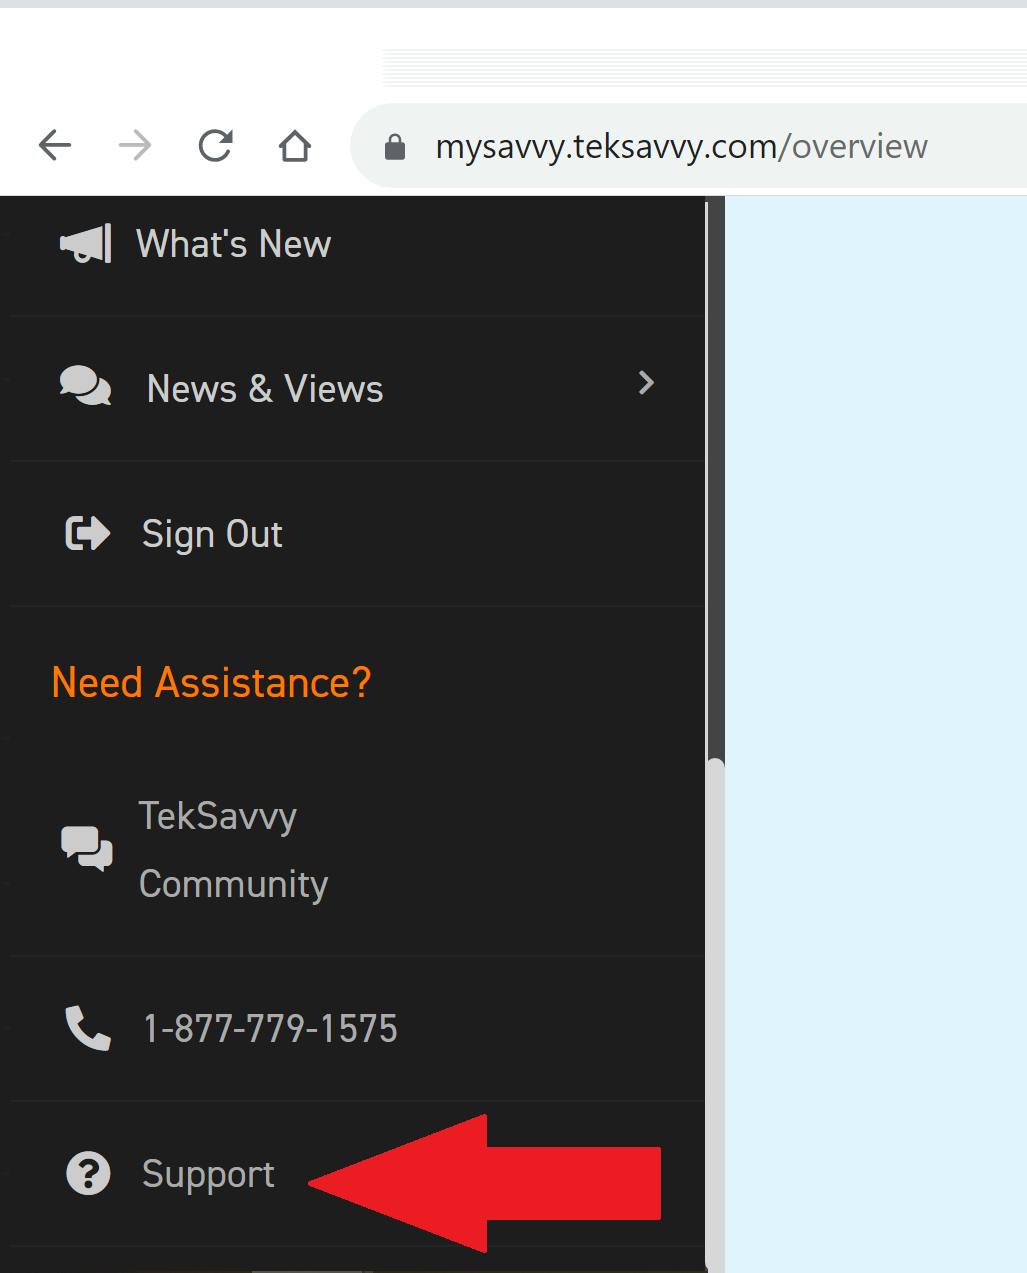Go back with the browser back arrow
This screenshot has width=1027, height=1273.
coord(55,146)
